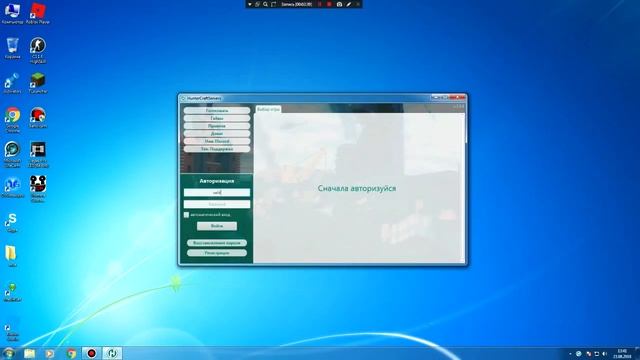Open the media player taskbar icon
This screenshot has height=360, width=640.
click(x=50, y=353)
